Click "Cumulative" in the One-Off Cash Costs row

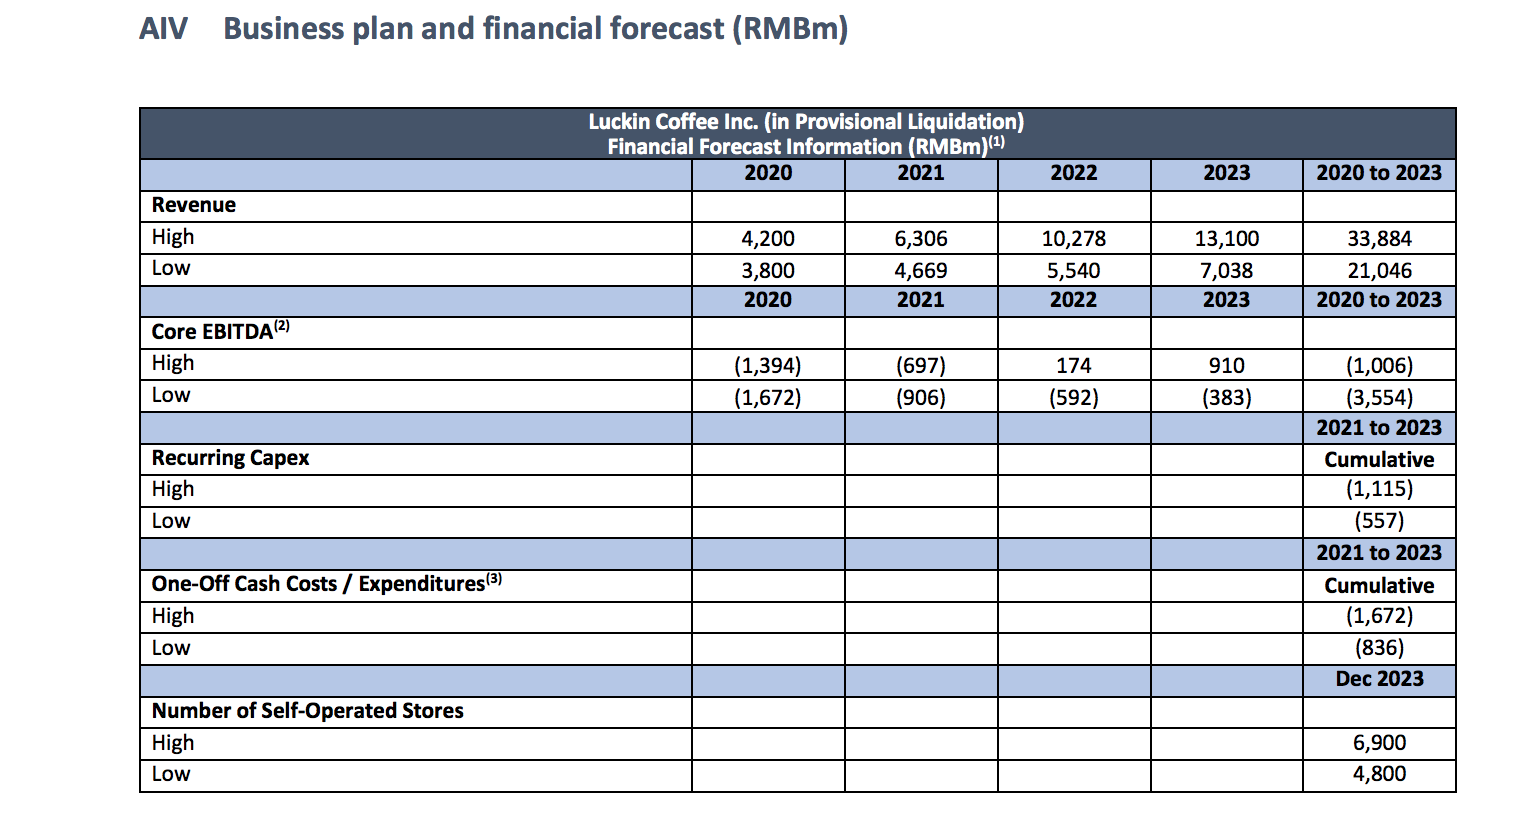(x=1380, y=586)
